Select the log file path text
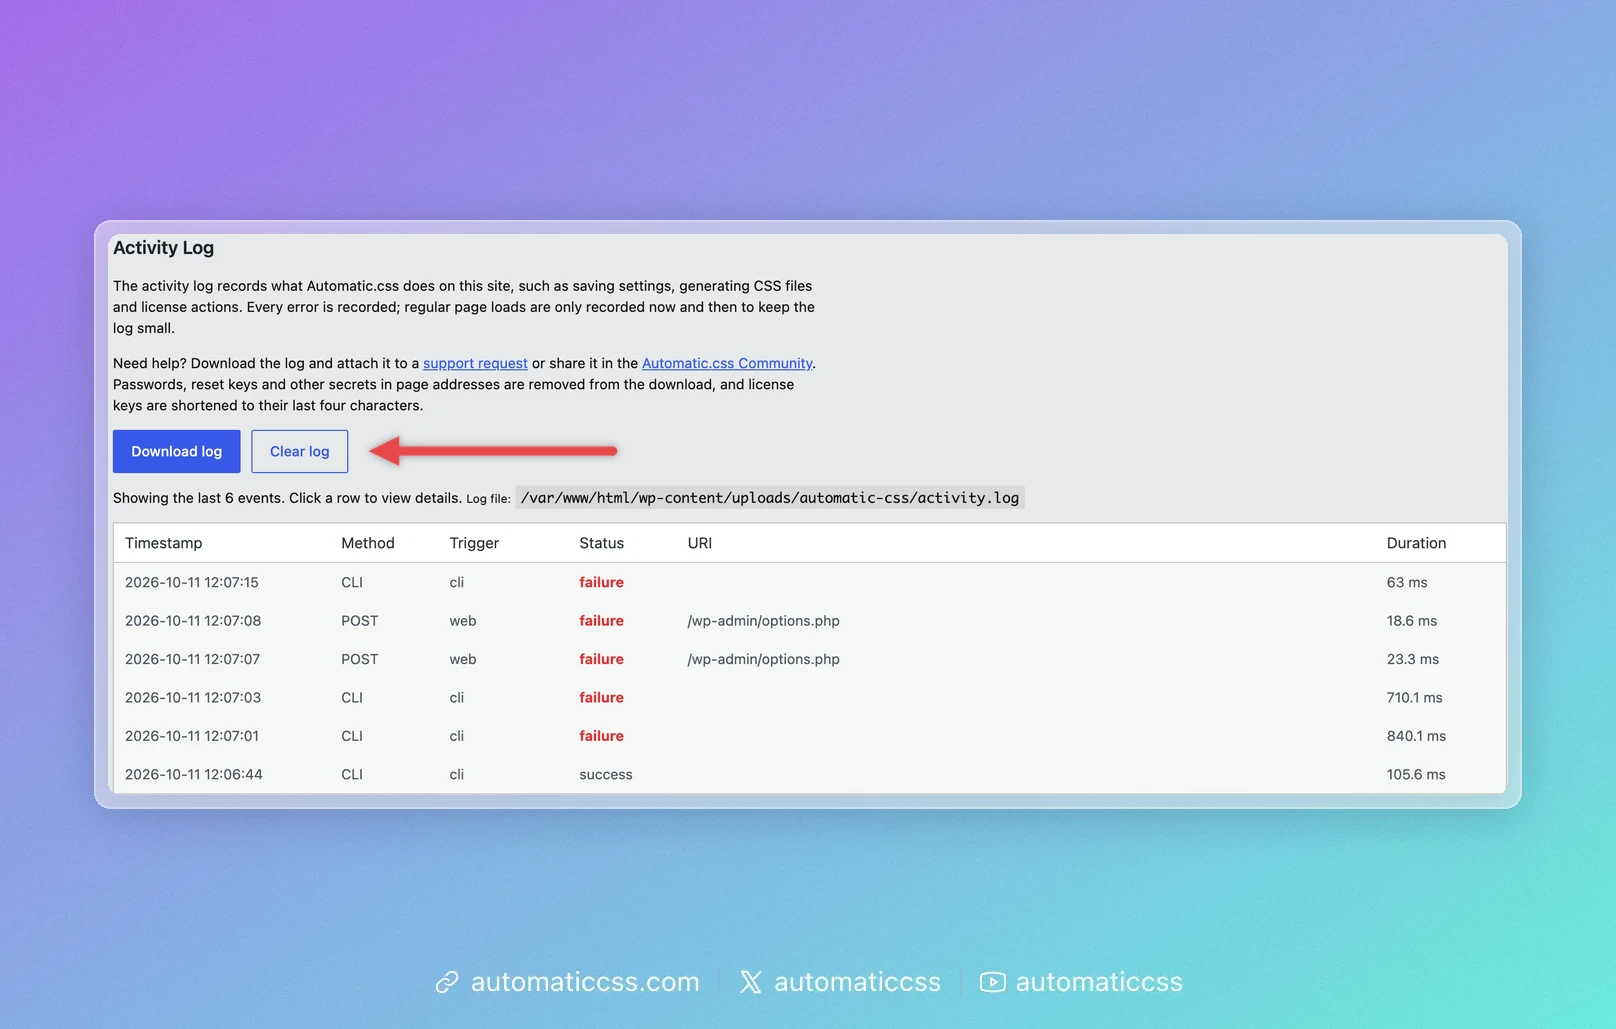The height and width of the screenshot is (1029, 1616). 770,497
